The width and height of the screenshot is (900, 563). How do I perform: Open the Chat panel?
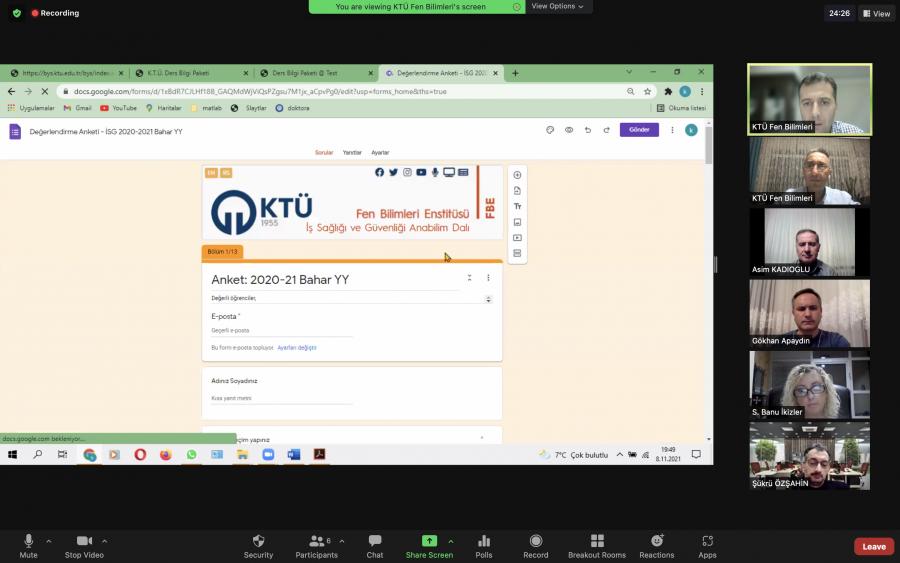click(x=375, y=546)
